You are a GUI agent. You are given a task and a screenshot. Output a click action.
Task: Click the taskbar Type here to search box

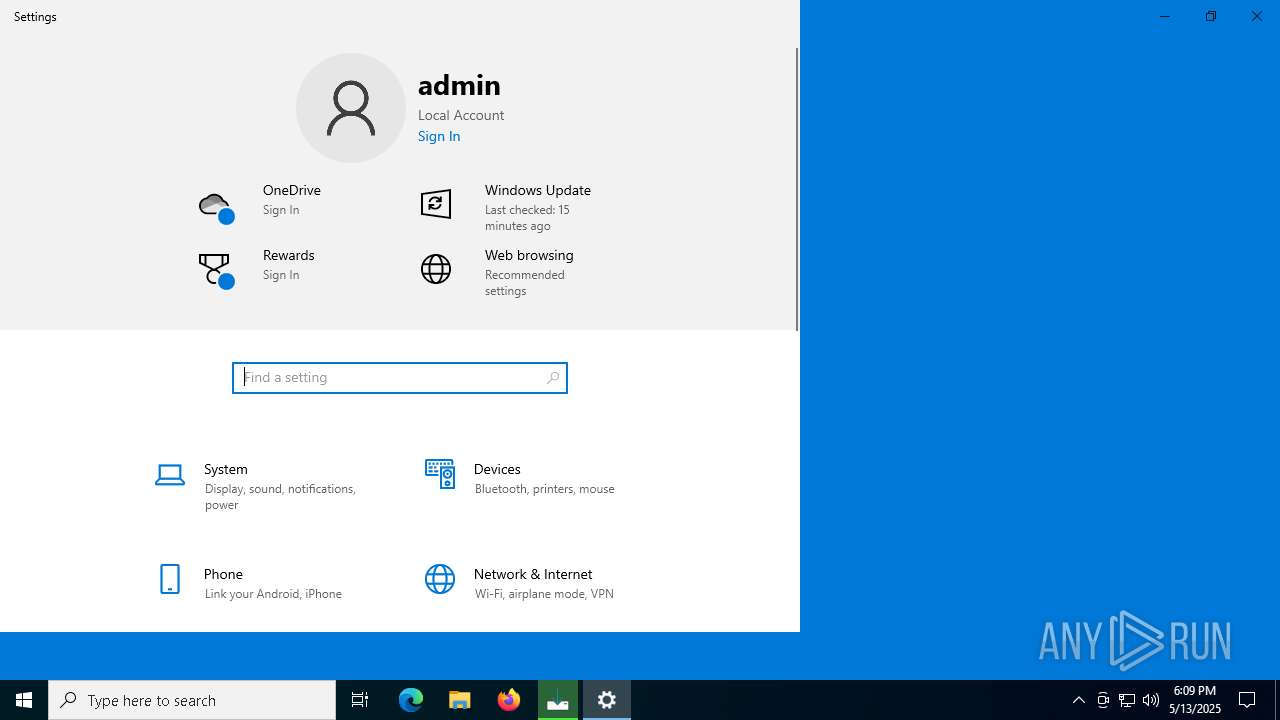pyautogui.click(x=192, y=700)
